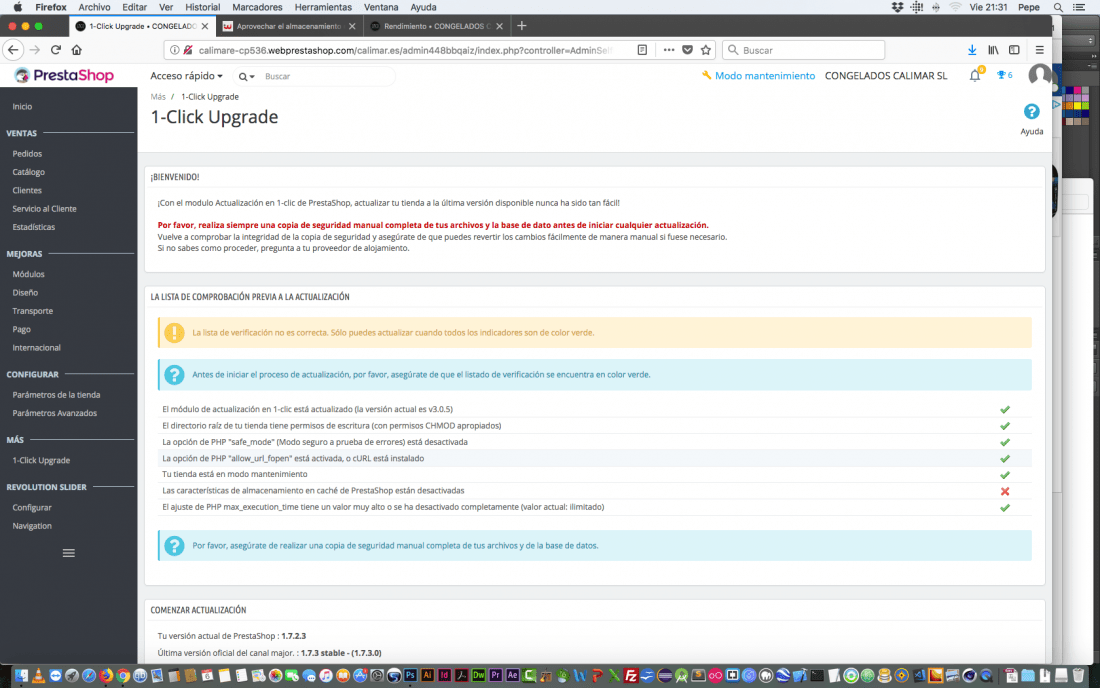Show the Firefox sidebars icon
The width and height of the screenshot is (1100, 688).
[1014, 50]
